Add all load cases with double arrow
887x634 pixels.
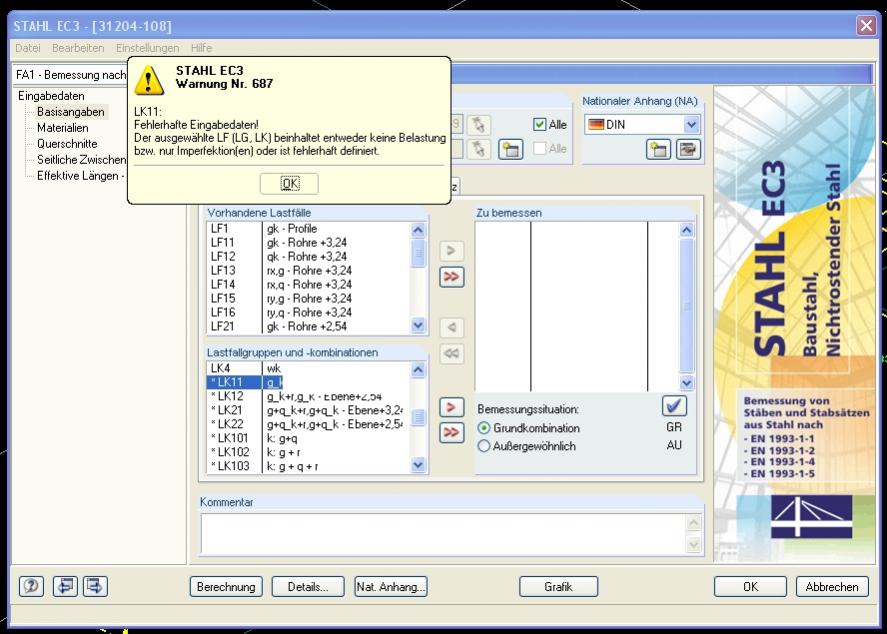451,277
